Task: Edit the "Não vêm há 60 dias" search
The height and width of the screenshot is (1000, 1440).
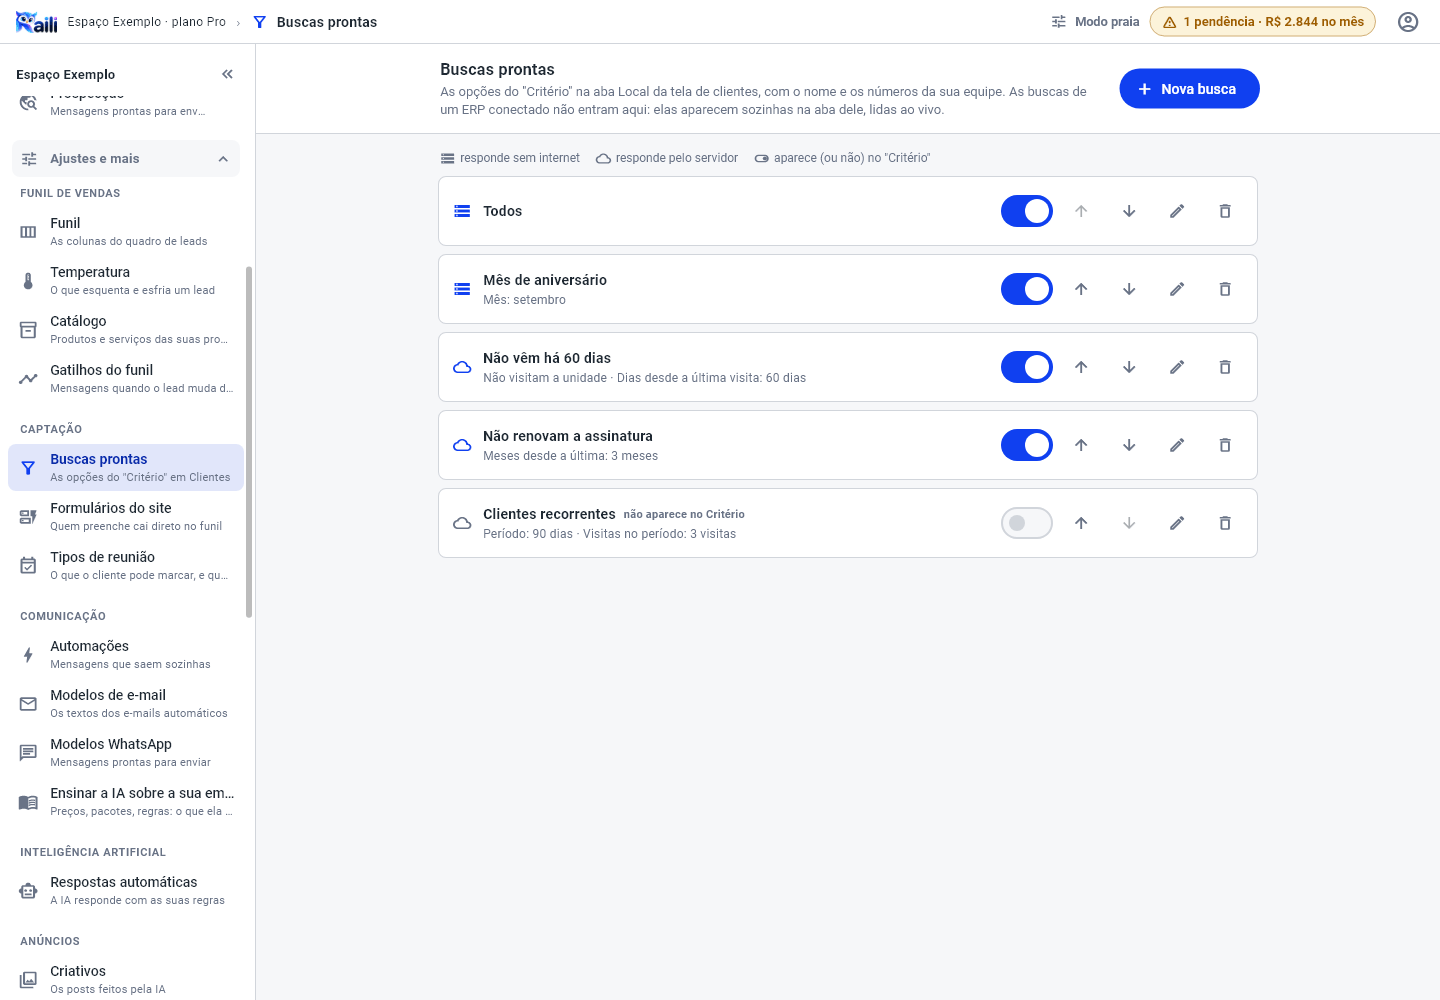Action: click(x=1177, y=367)
